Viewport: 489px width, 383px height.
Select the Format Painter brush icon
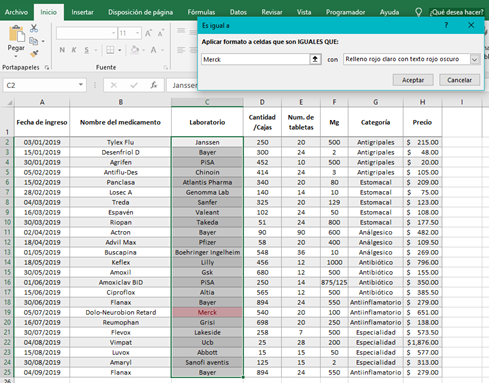point(34,54)
